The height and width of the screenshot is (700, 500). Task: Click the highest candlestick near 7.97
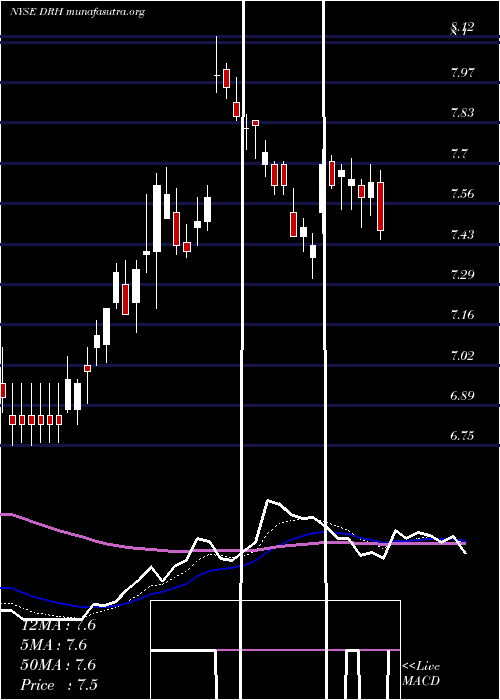click(217, 64)
